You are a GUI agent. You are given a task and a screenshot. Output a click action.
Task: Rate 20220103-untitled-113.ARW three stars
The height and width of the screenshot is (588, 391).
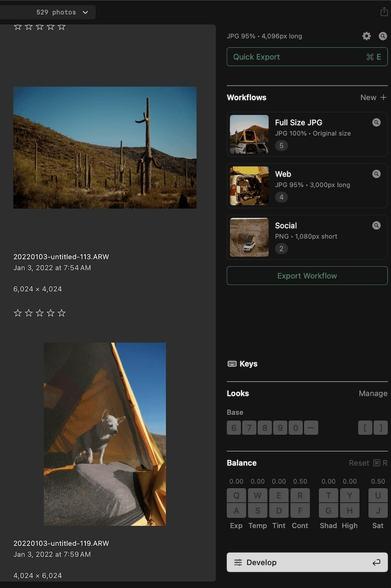click(40, 313)
